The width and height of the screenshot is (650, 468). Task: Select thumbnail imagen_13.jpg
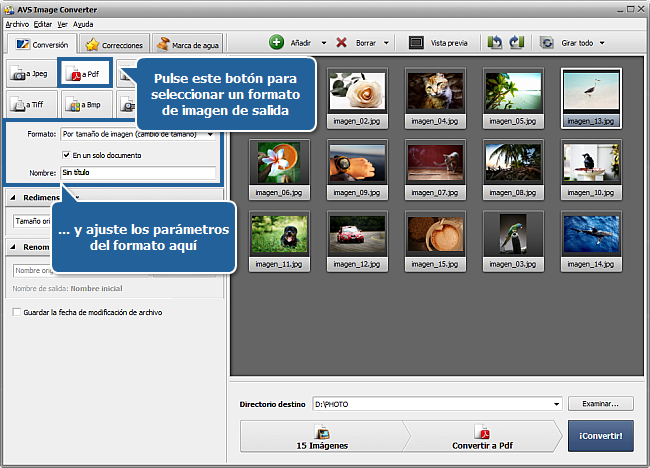(x=591, y=99)
